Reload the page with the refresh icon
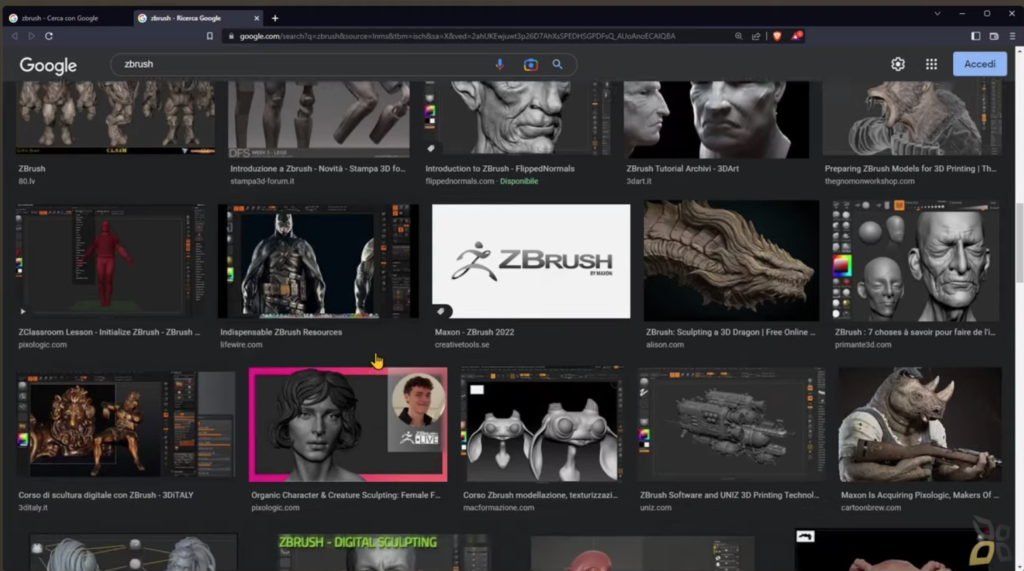The image size is (1024, 571). (x=49, y=36)
